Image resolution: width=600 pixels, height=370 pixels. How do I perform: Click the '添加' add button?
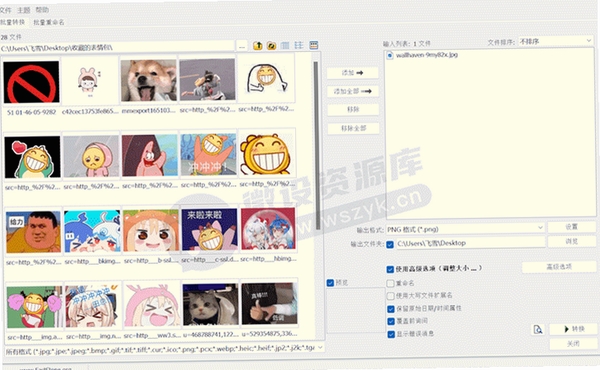point(353,73)
